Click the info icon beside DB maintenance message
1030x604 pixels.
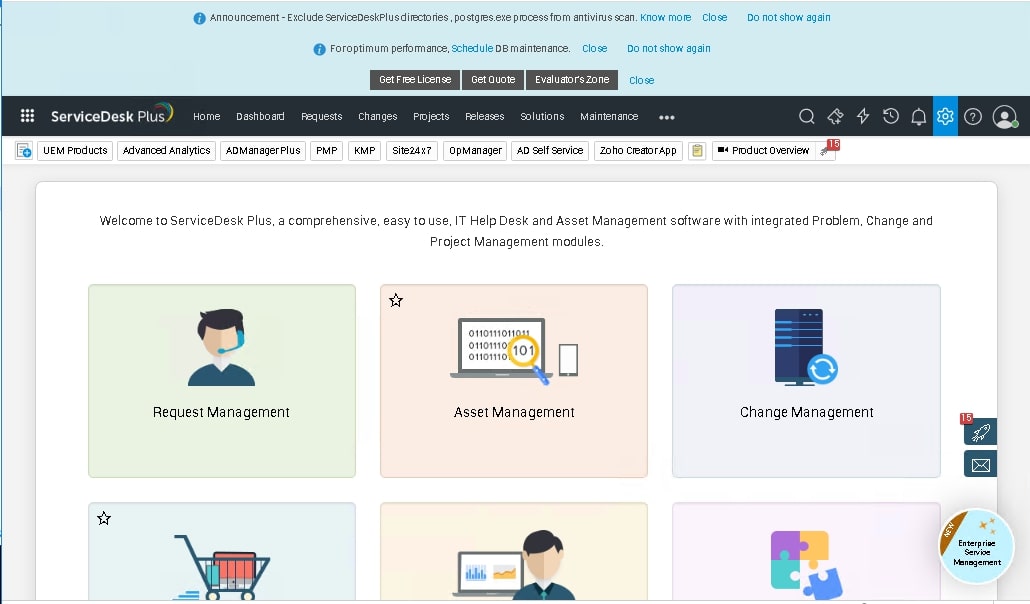coord(319,49)
